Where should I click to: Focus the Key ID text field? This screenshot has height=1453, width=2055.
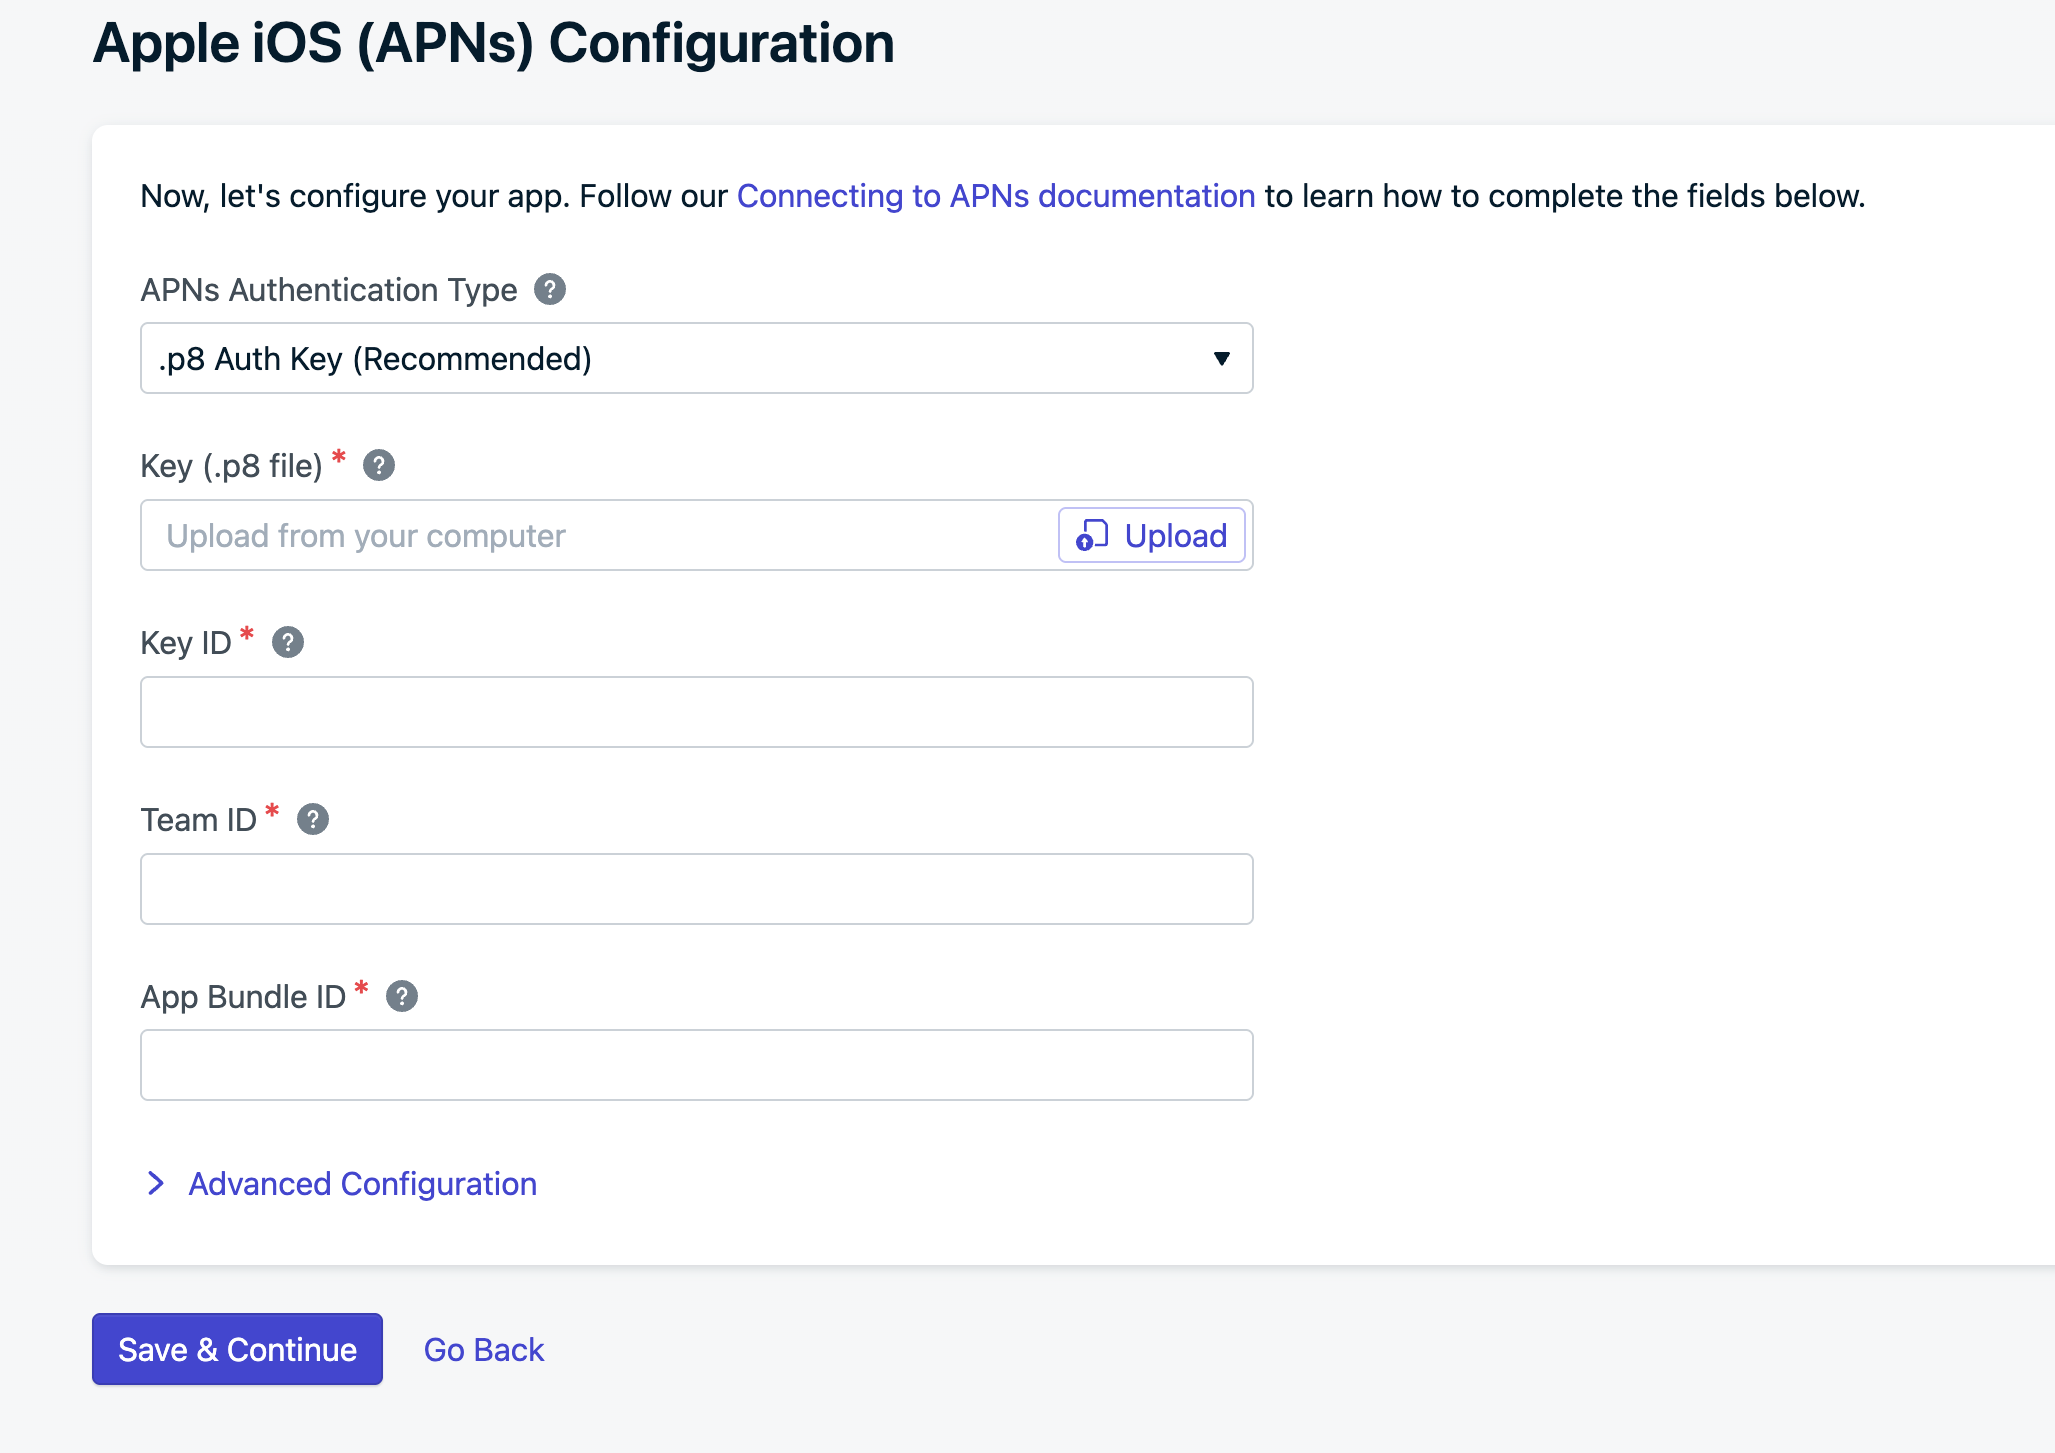coord(696,712)
